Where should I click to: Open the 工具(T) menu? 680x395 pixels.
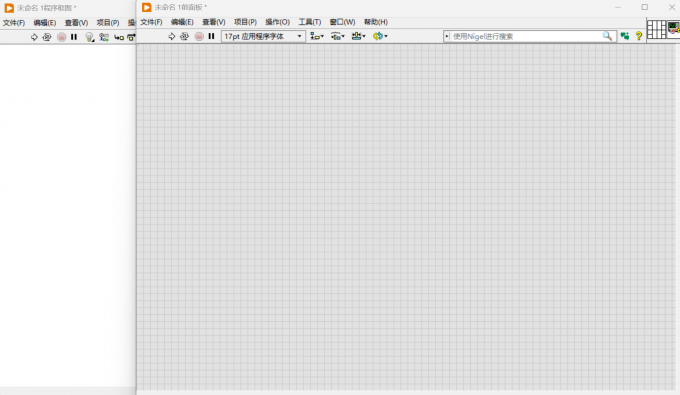point(310,22)
